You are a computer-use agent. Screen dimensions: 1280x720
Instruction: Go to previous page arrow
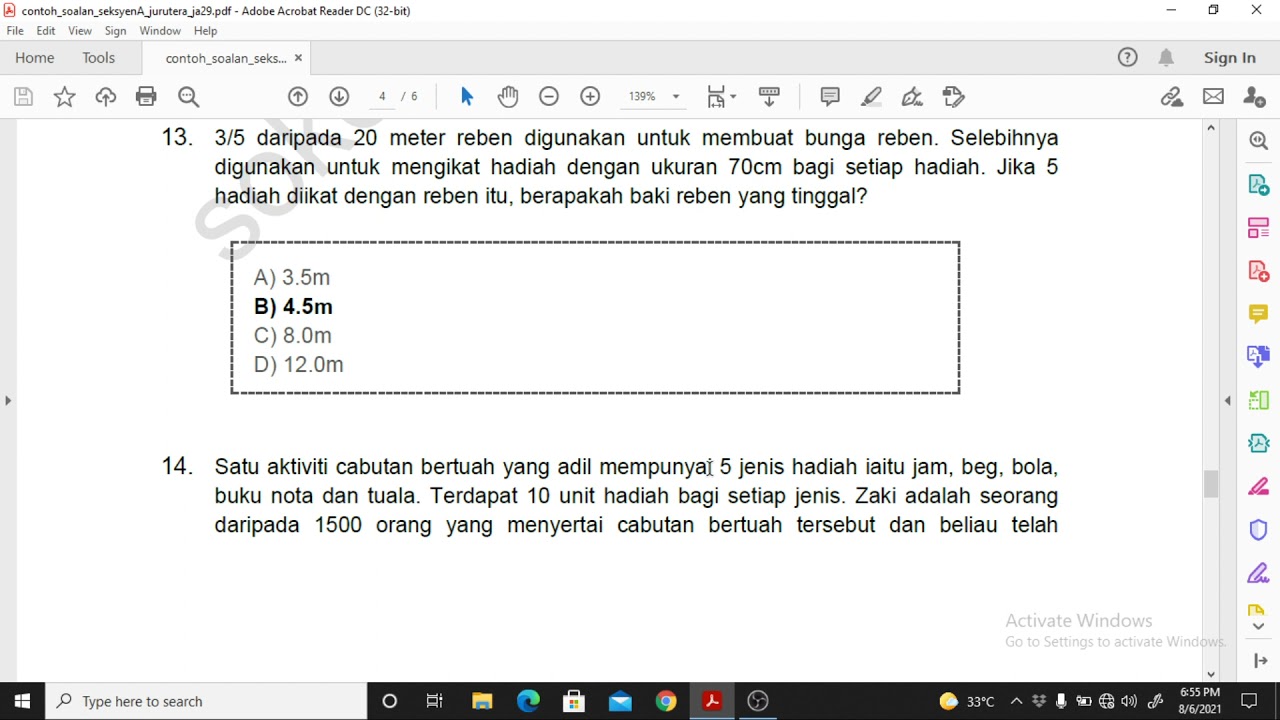[298, 97]
